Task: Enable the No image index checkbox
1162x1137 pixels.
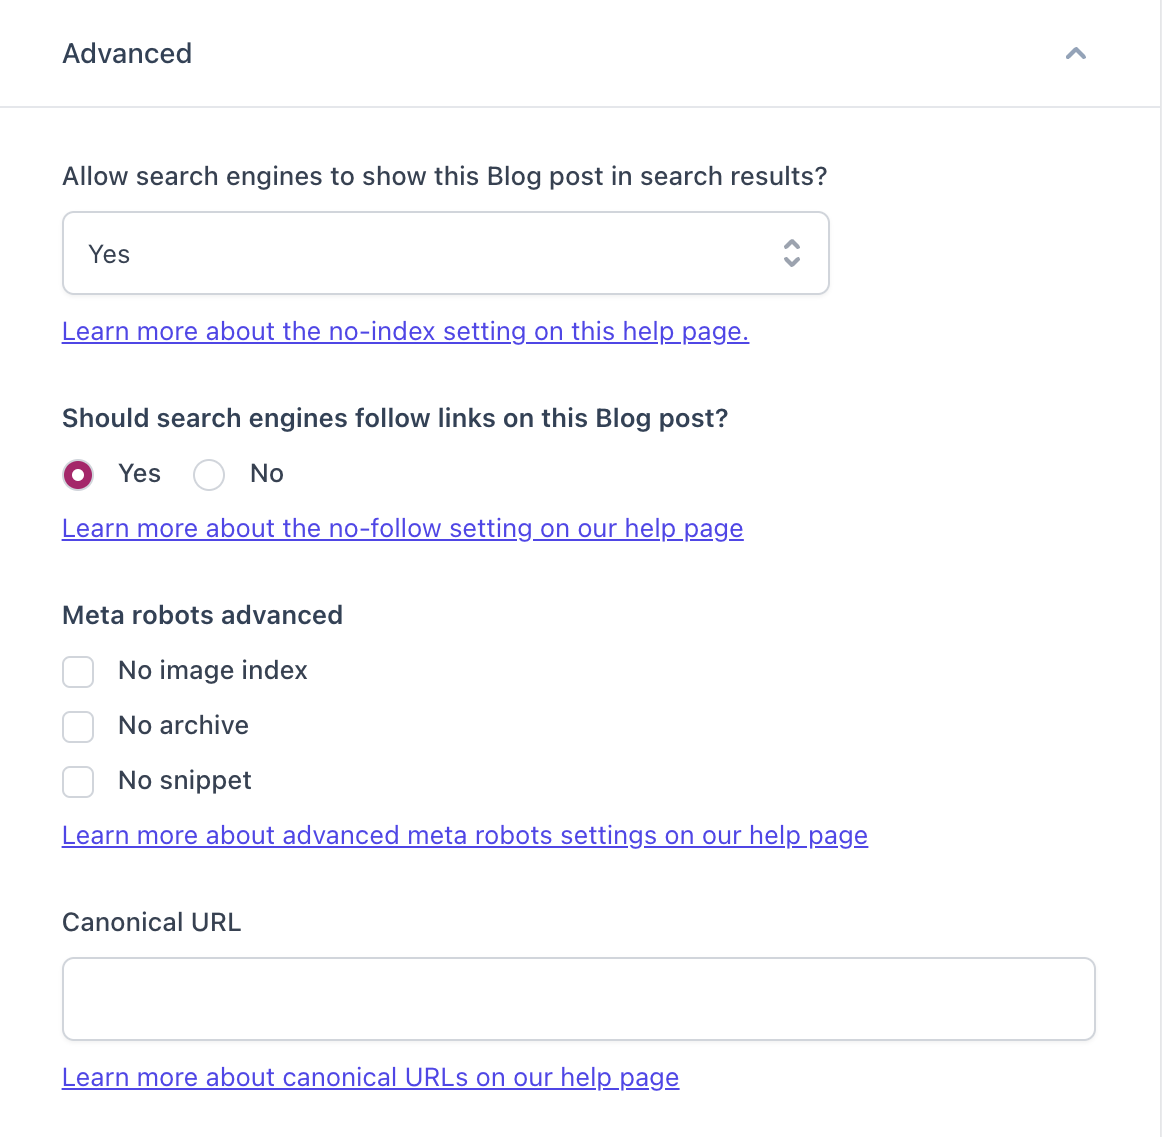Action: point(78,672)
